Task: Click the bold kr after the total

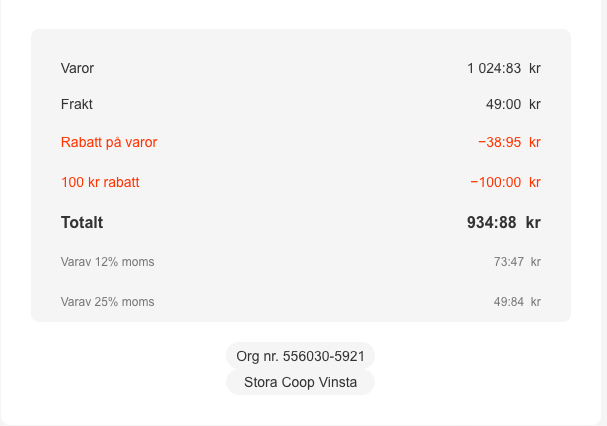Action: point(533,222)
